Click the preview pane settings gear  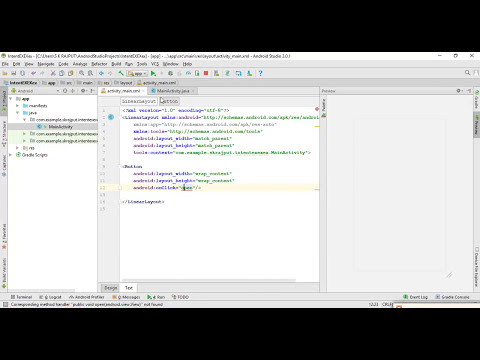(459, 91)
